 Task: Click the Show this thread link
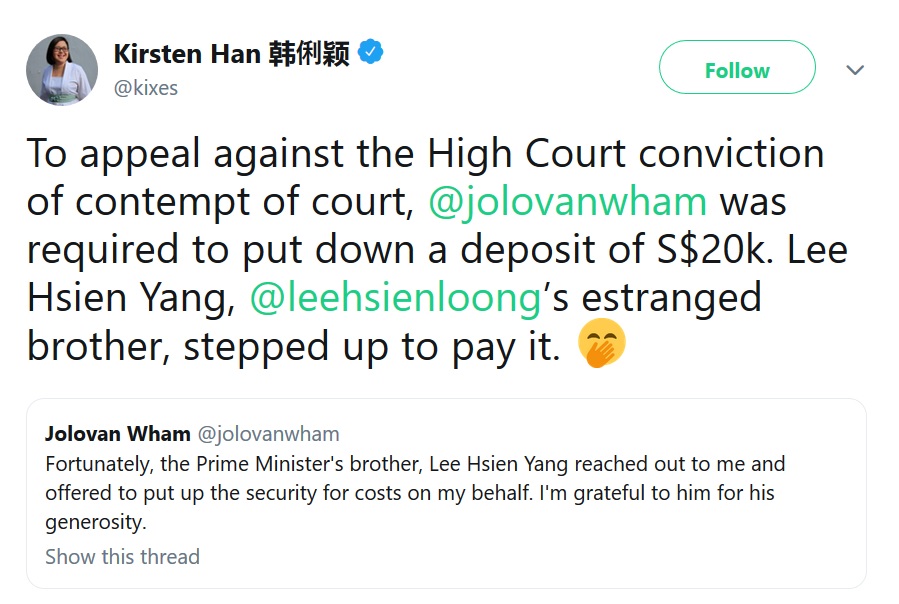[122, 557]
